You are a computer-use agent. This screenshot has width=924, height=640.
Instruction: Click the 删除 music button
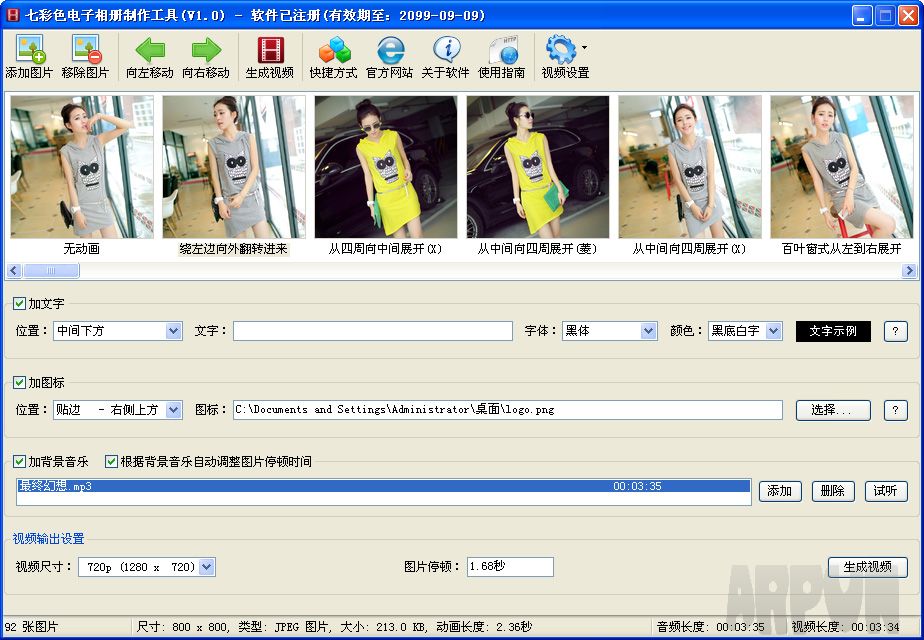click(833, 491)
